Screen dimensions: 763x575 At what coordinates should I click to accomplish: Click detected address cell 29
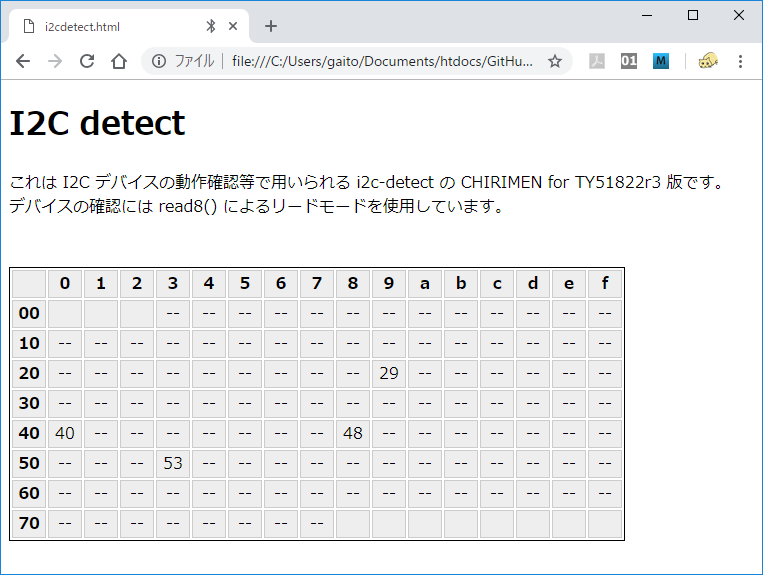pos(389,373)
